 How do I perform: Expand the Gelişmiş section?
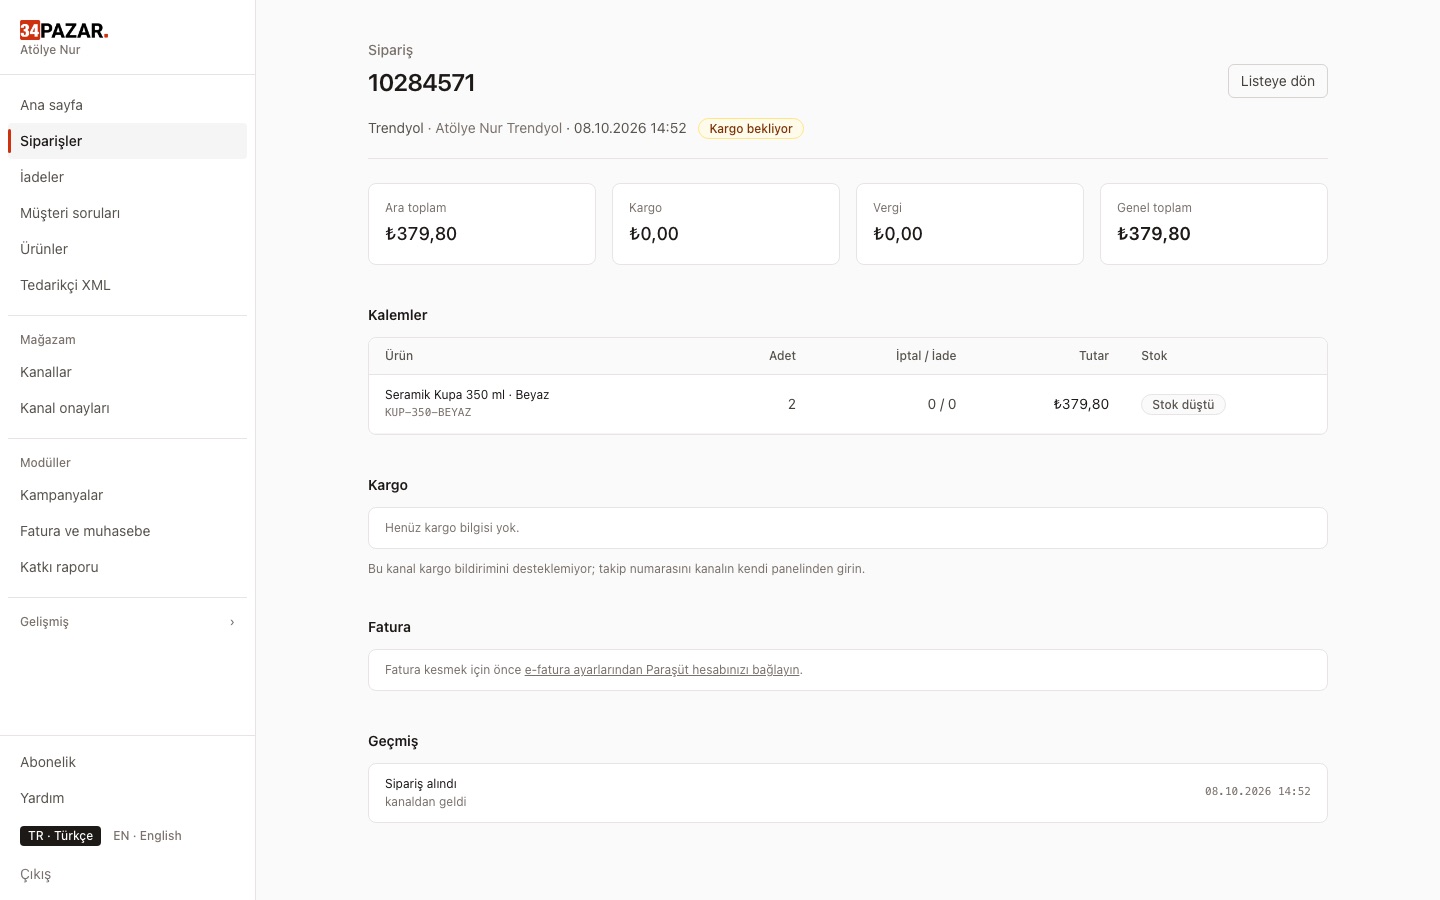coord(127,622)
